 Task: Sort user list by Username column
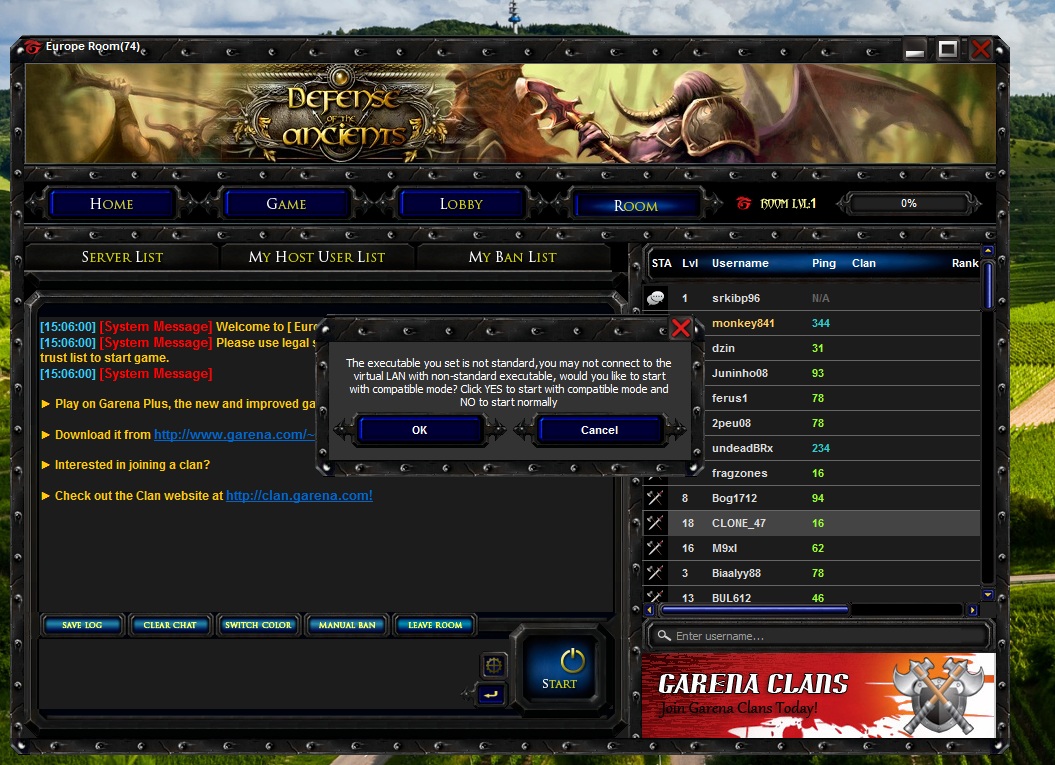click(740, 263)
